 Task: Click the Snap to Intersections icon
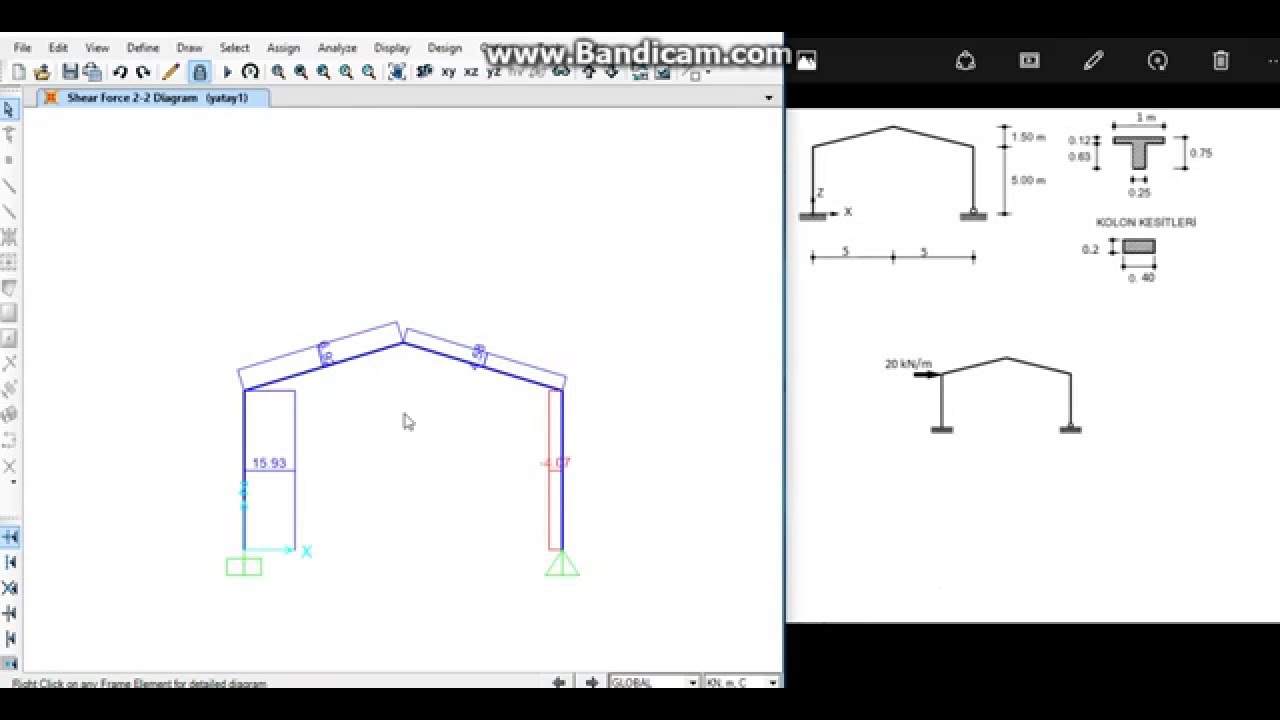(x=10, y=588)
